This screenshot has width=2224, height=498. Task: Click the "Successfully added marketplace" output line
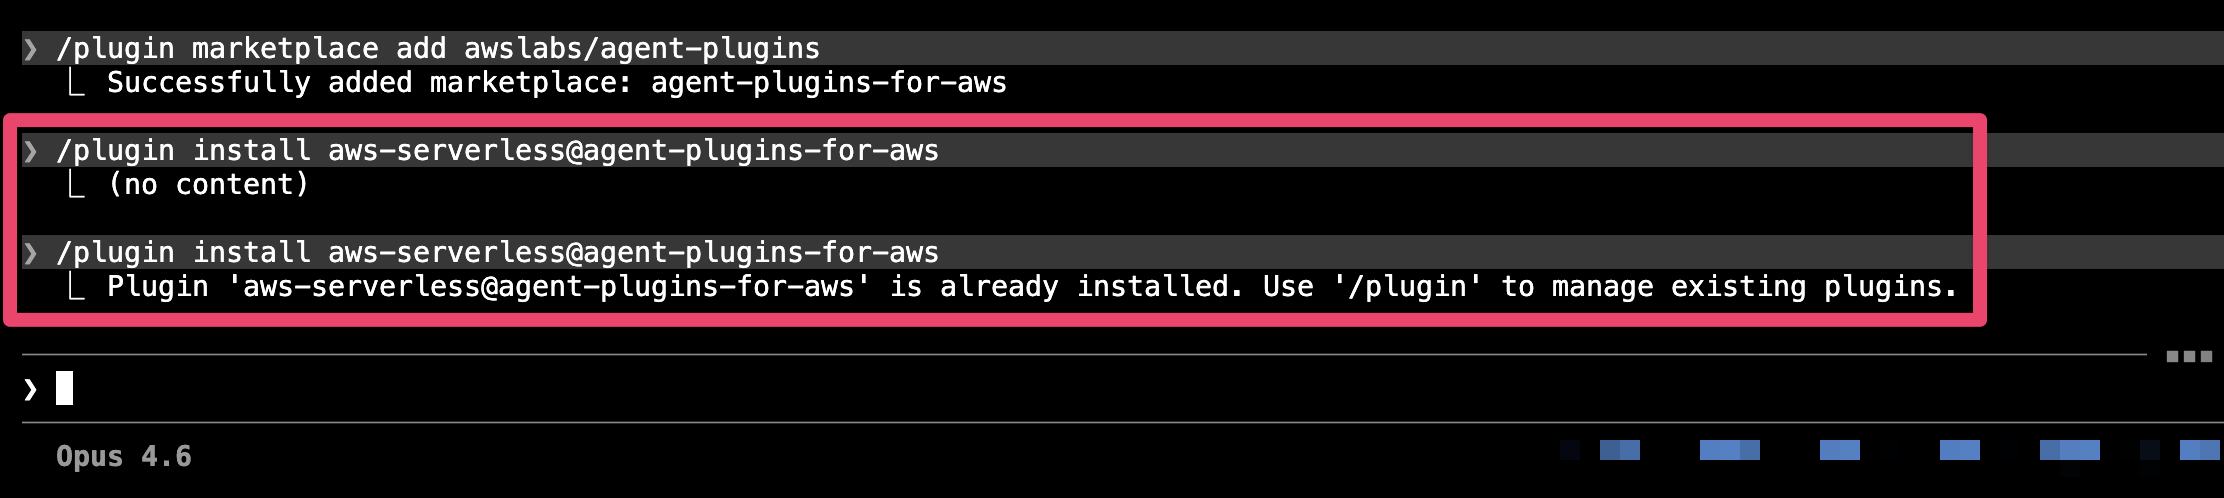pos(556,83)
